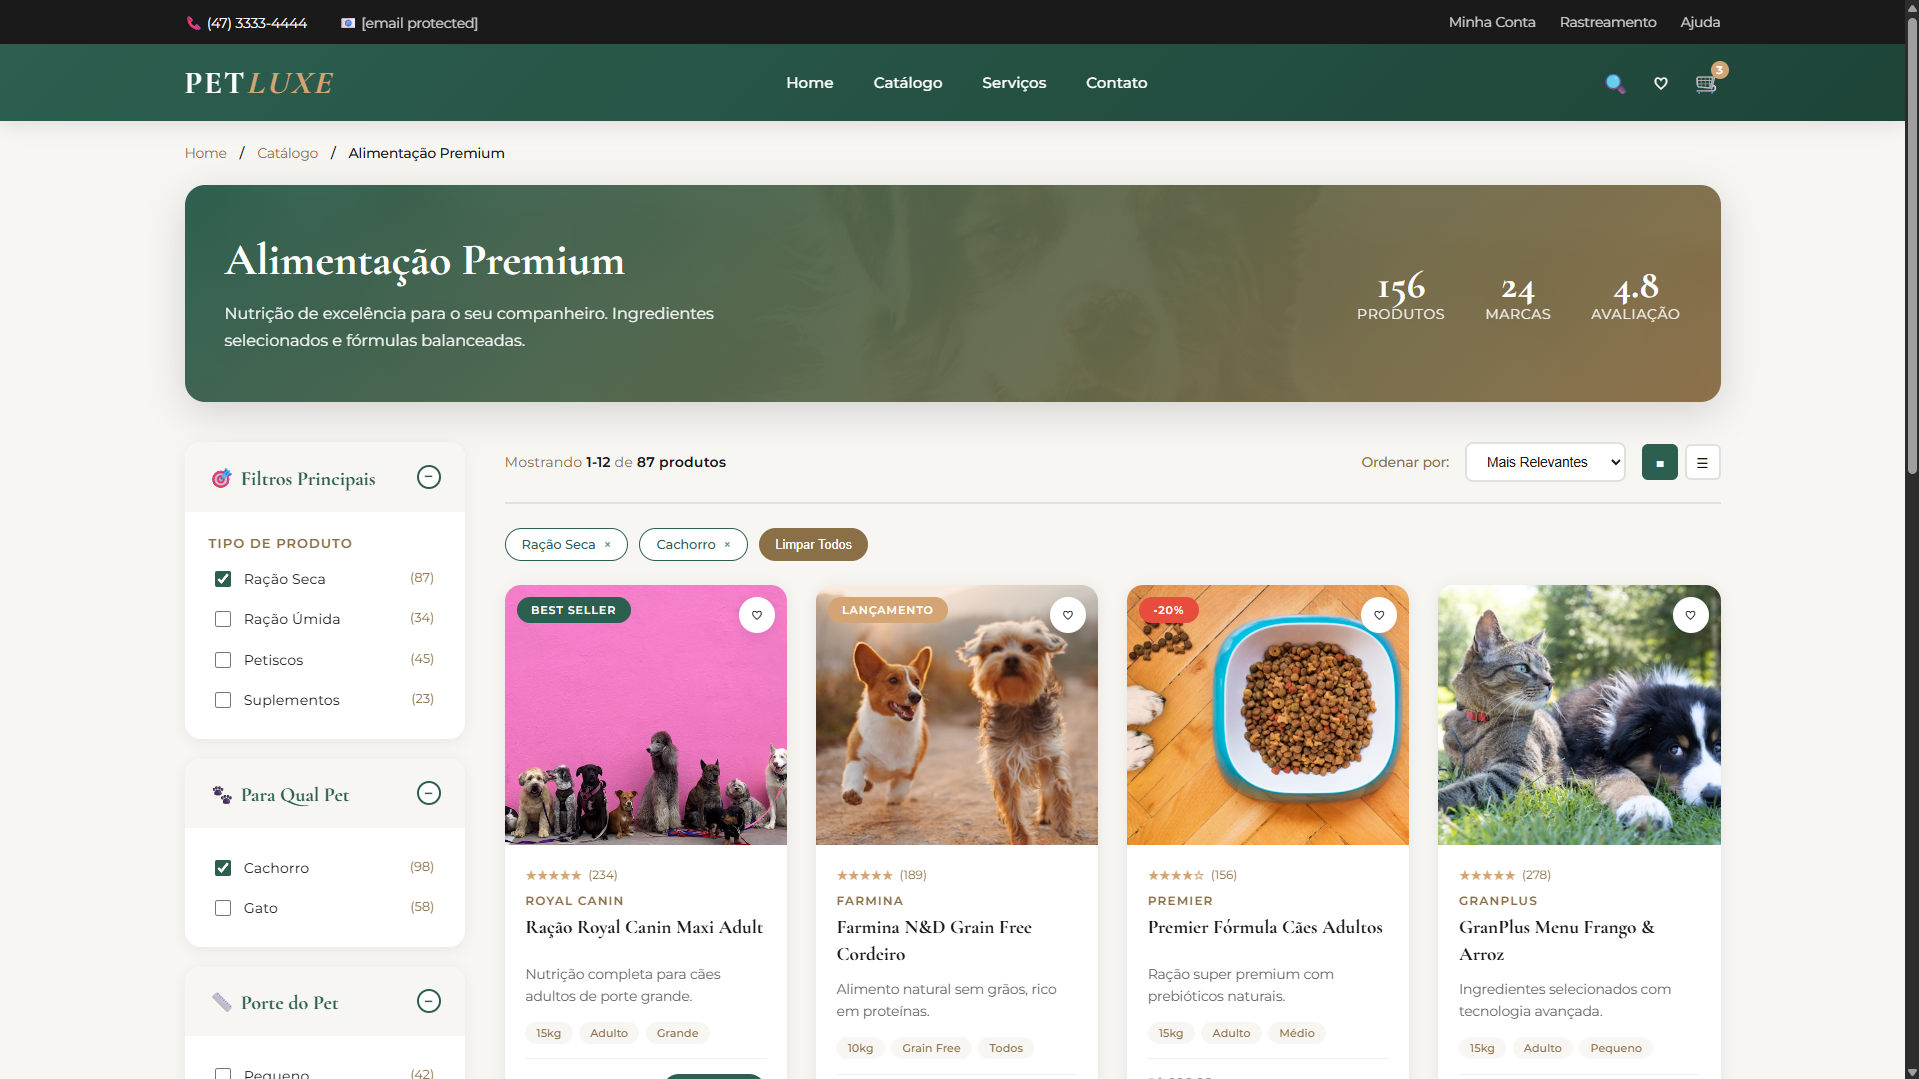Uncheck the Ração Seca checkbox

point(223,579)
